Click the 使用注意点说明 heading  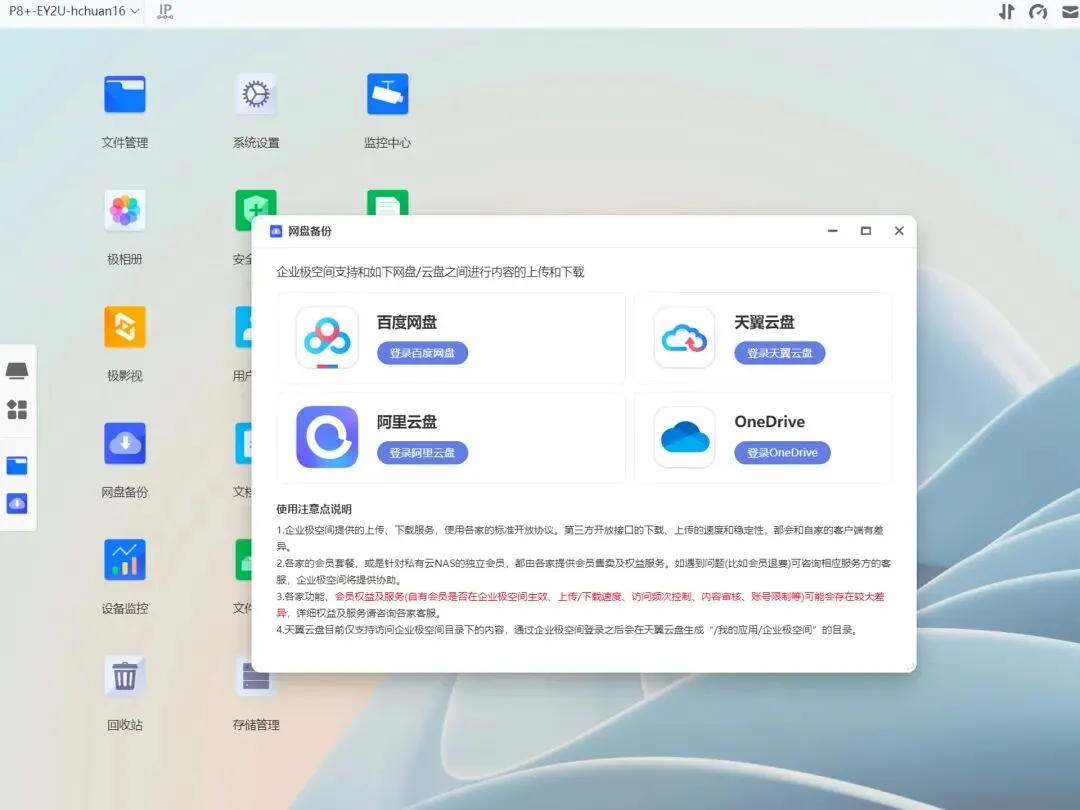point(314,509)
